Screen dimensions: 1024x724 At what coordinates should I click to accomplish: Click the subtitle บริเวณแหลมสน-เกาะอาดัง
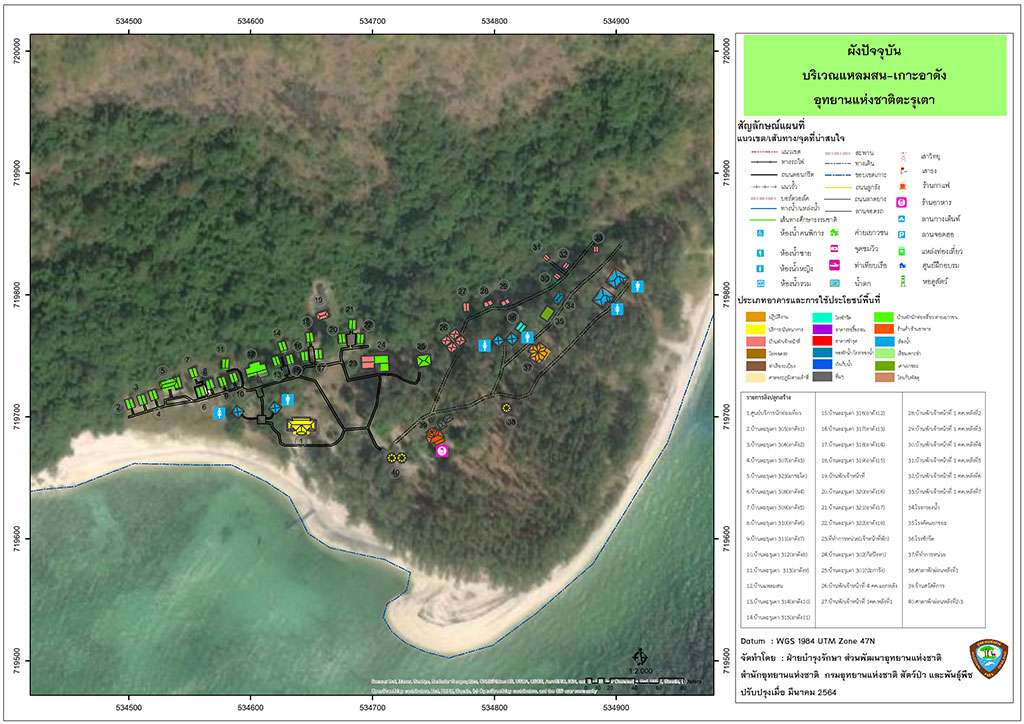click(874, 75)
